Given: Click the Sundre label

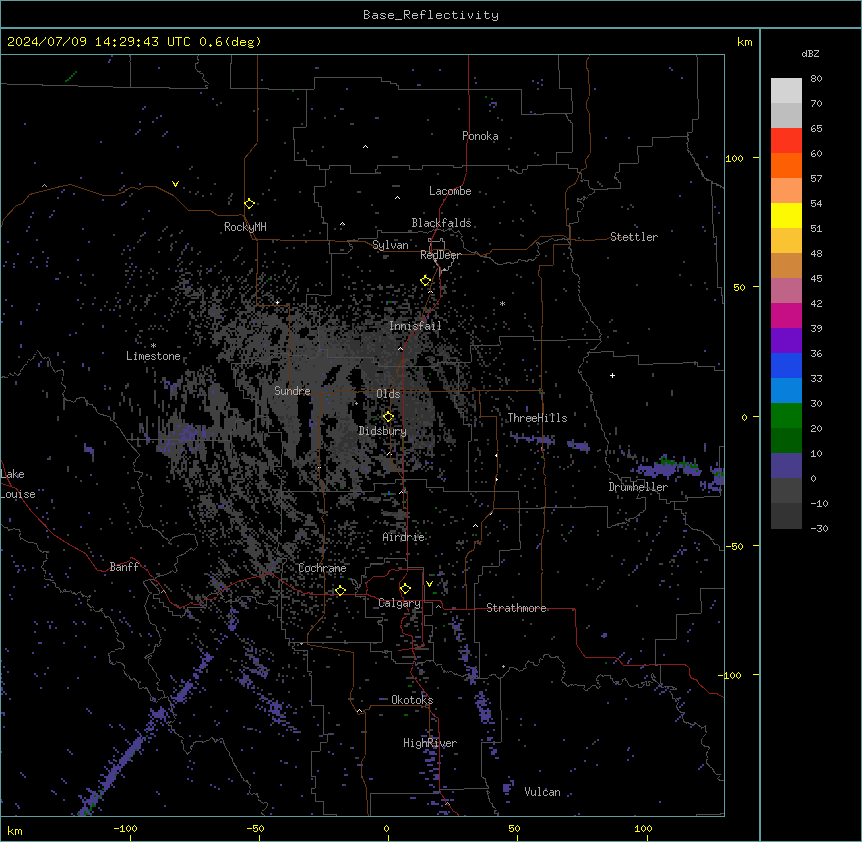Looking at the screenshot, I should coord(292,391).
